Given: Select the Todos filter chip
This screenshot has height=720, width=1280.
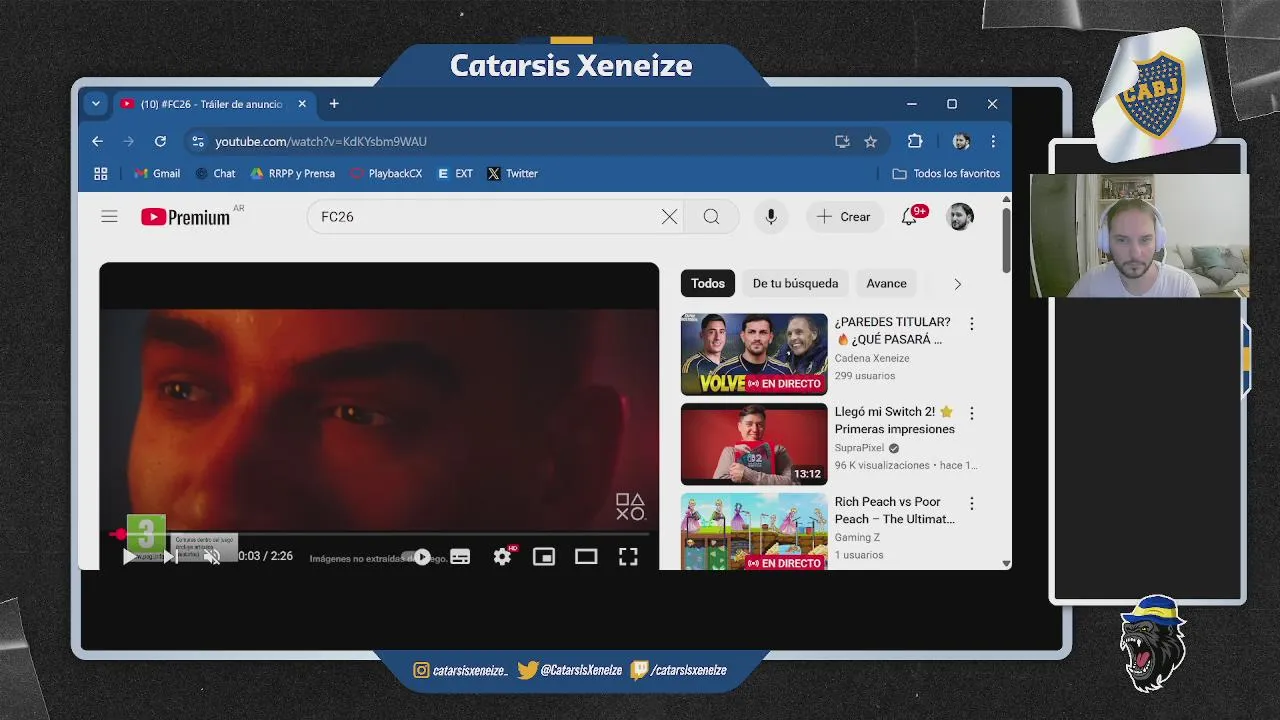Looking at the screenshot, I should [708, 284].
